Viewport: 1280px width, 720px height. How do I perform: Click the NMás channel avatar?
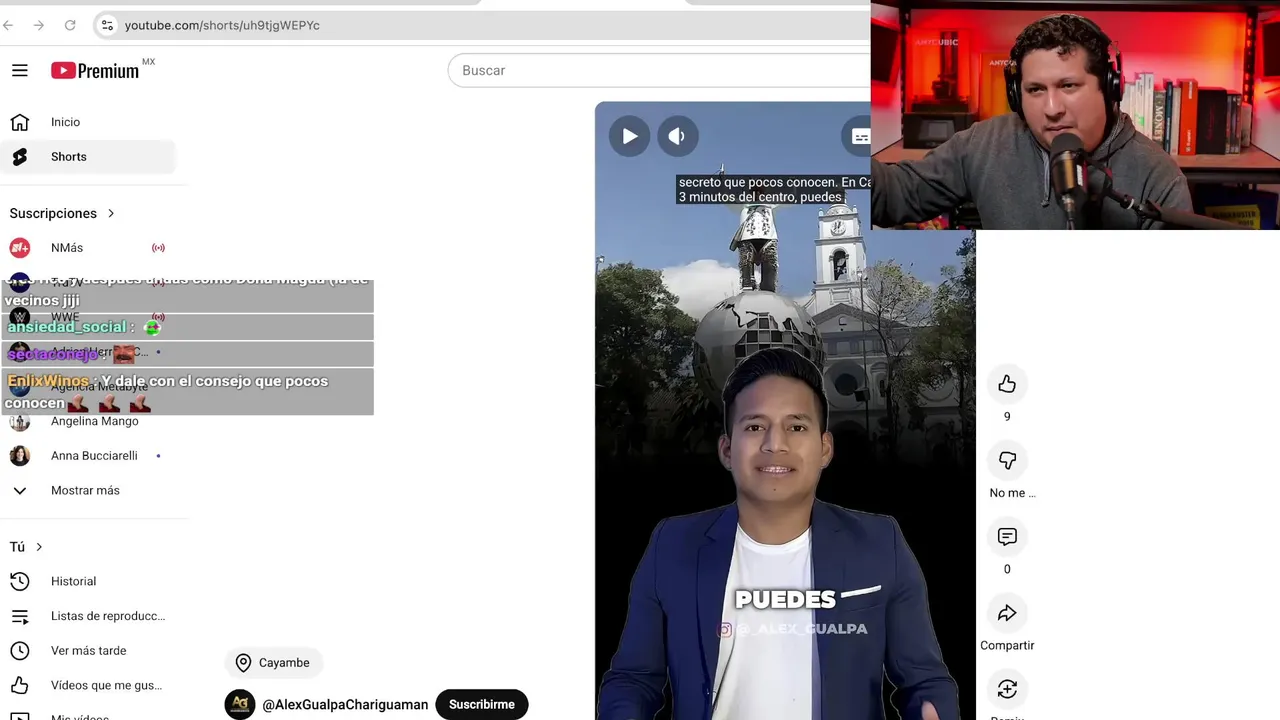pyautogui.click(x=20, y=248)
